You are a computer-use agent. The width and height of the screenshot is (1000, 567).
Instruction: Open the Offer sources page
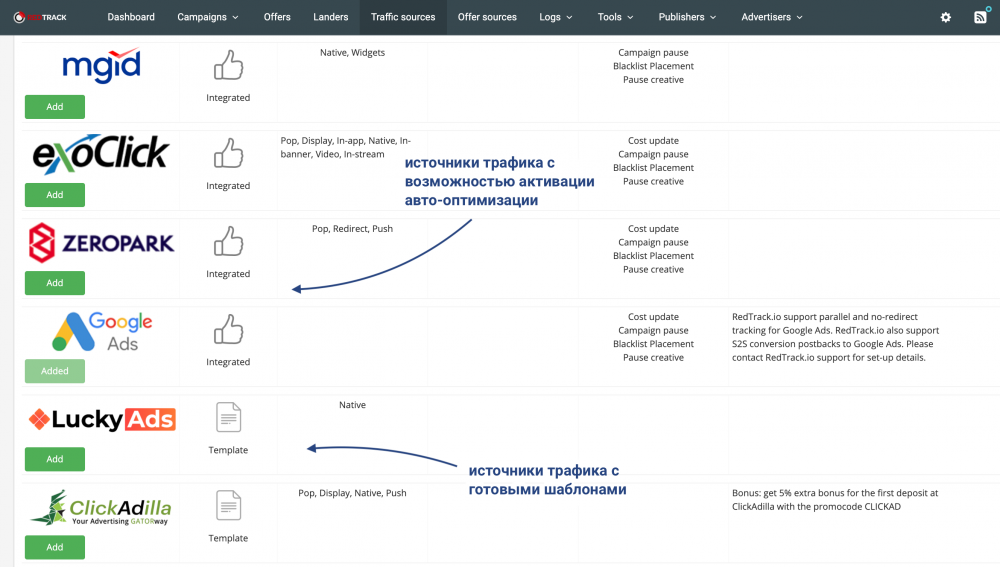[487, 17]
